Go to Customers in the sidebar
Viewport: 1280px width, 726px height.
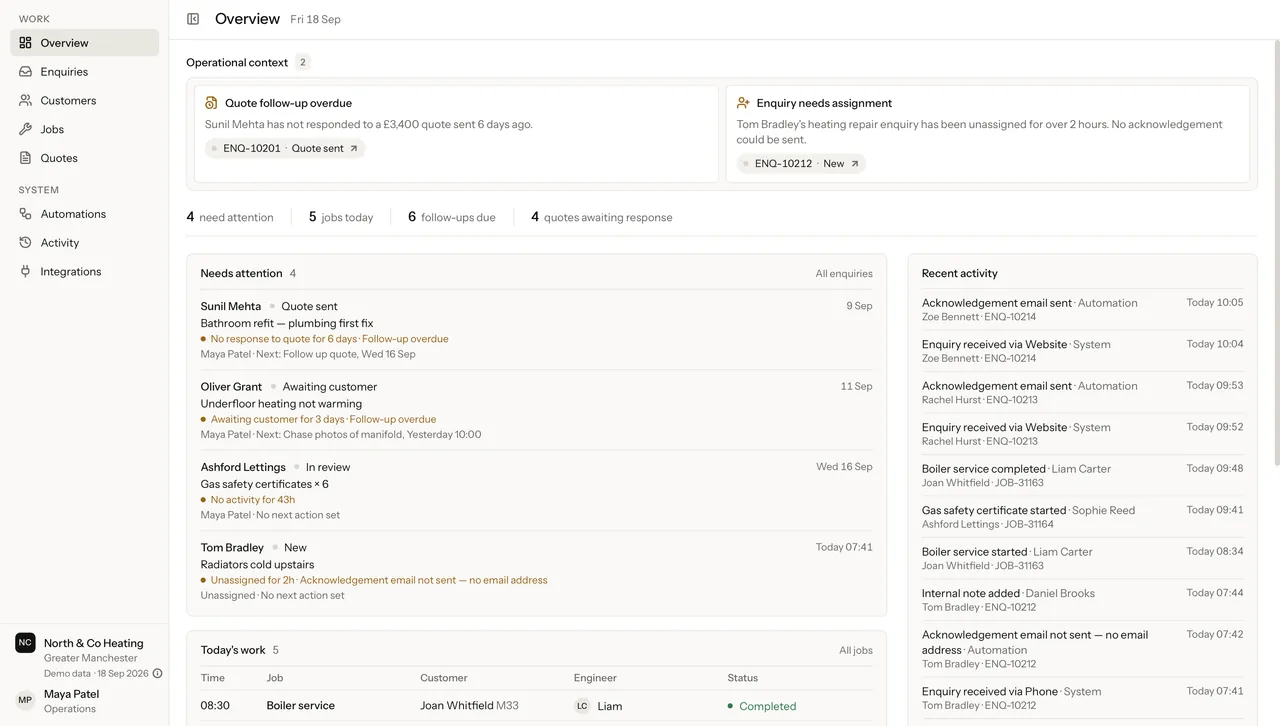[84, 101]
